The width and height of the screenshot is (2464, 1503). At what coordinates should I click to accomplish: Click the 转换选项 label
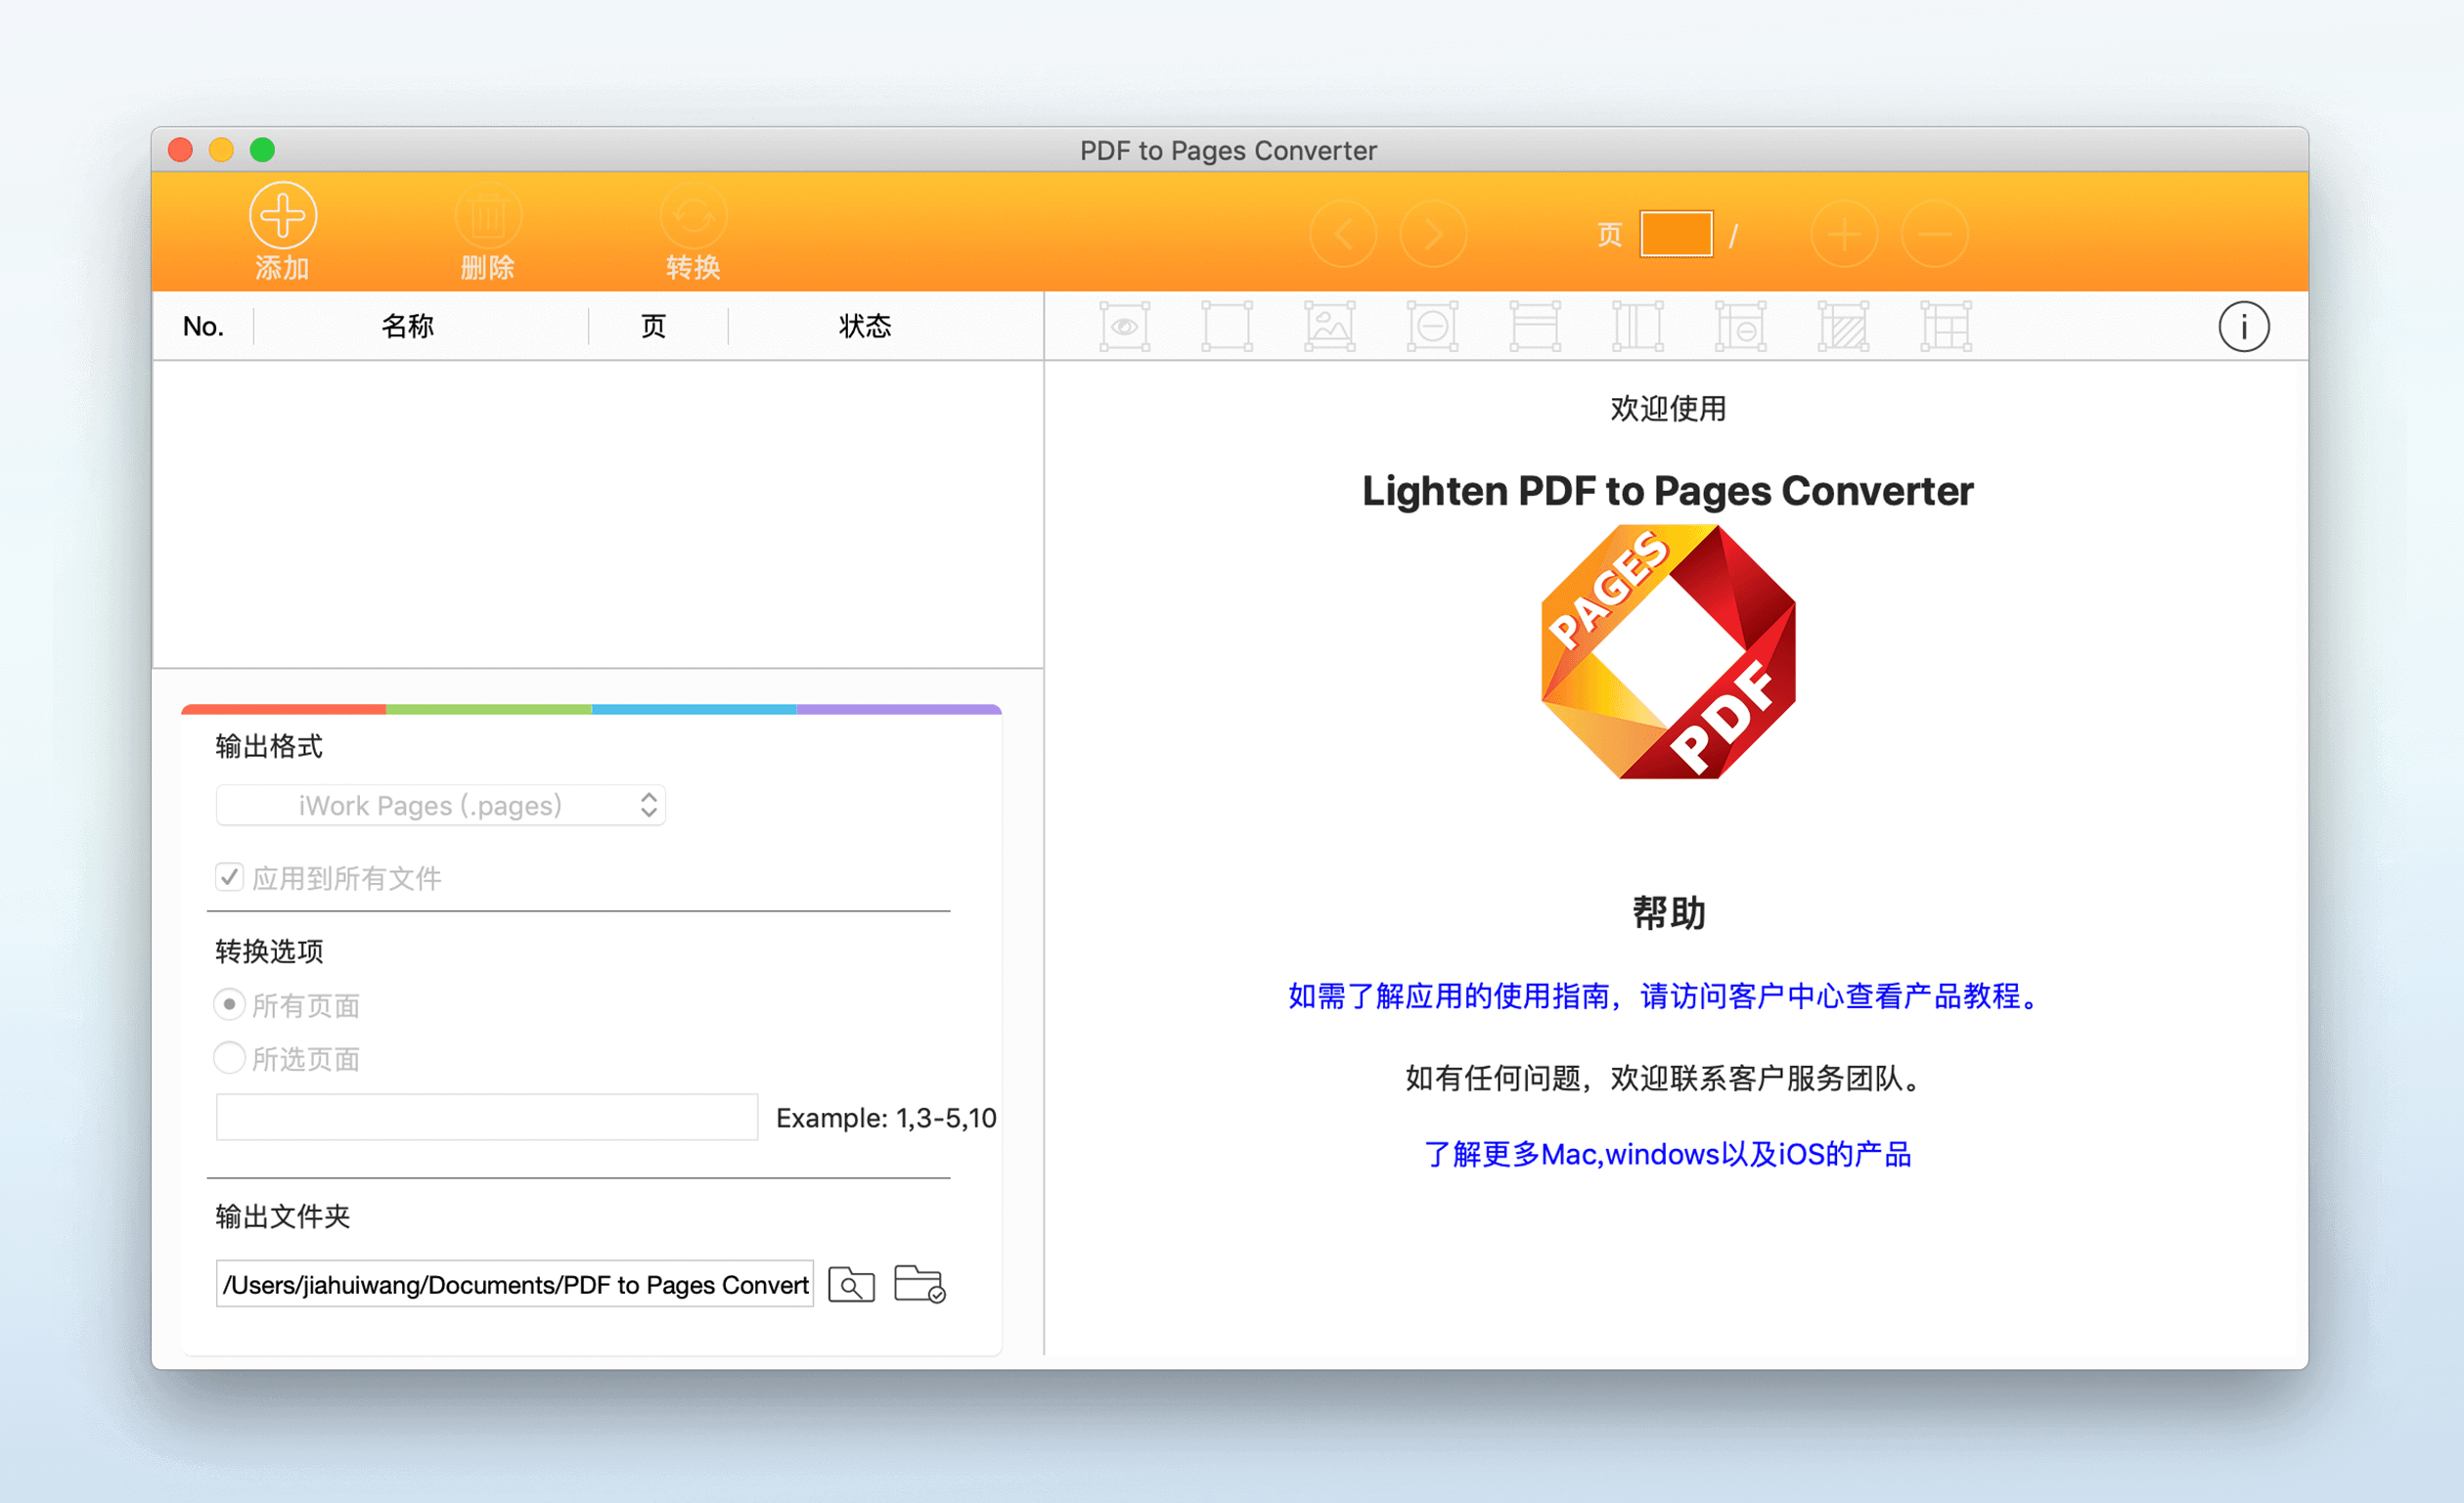269,951
